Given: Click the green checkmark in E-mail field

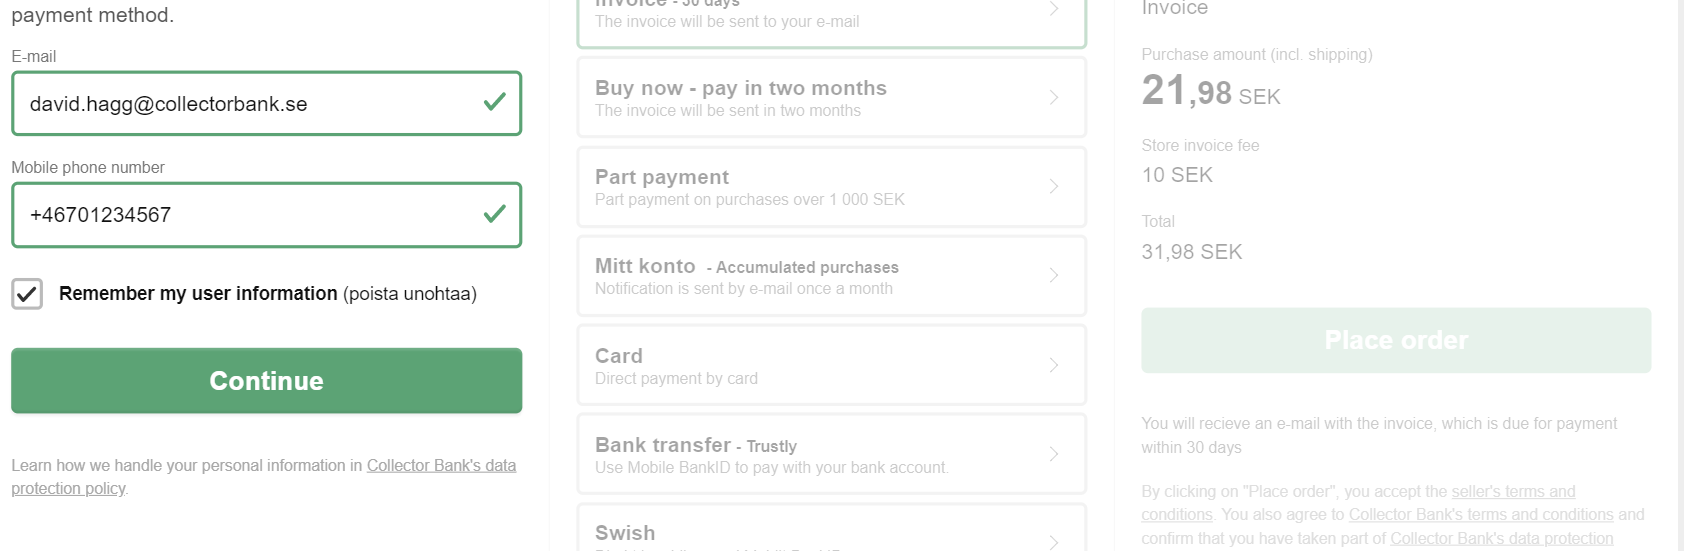Looking at the screenshot, I should (494, 102).
